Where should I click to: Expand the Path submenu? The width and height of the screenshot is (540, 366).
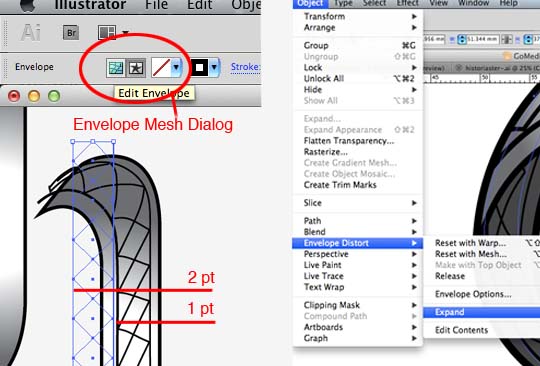click(358, 221)
